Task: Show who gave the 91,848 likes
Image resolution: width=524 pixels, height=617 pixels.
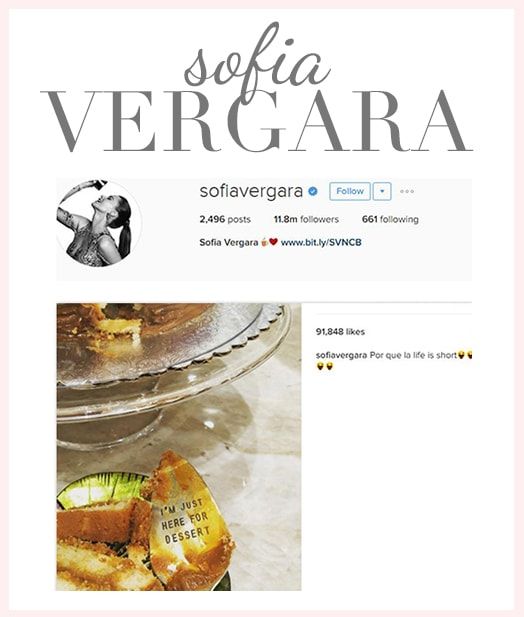Action: 340,332
